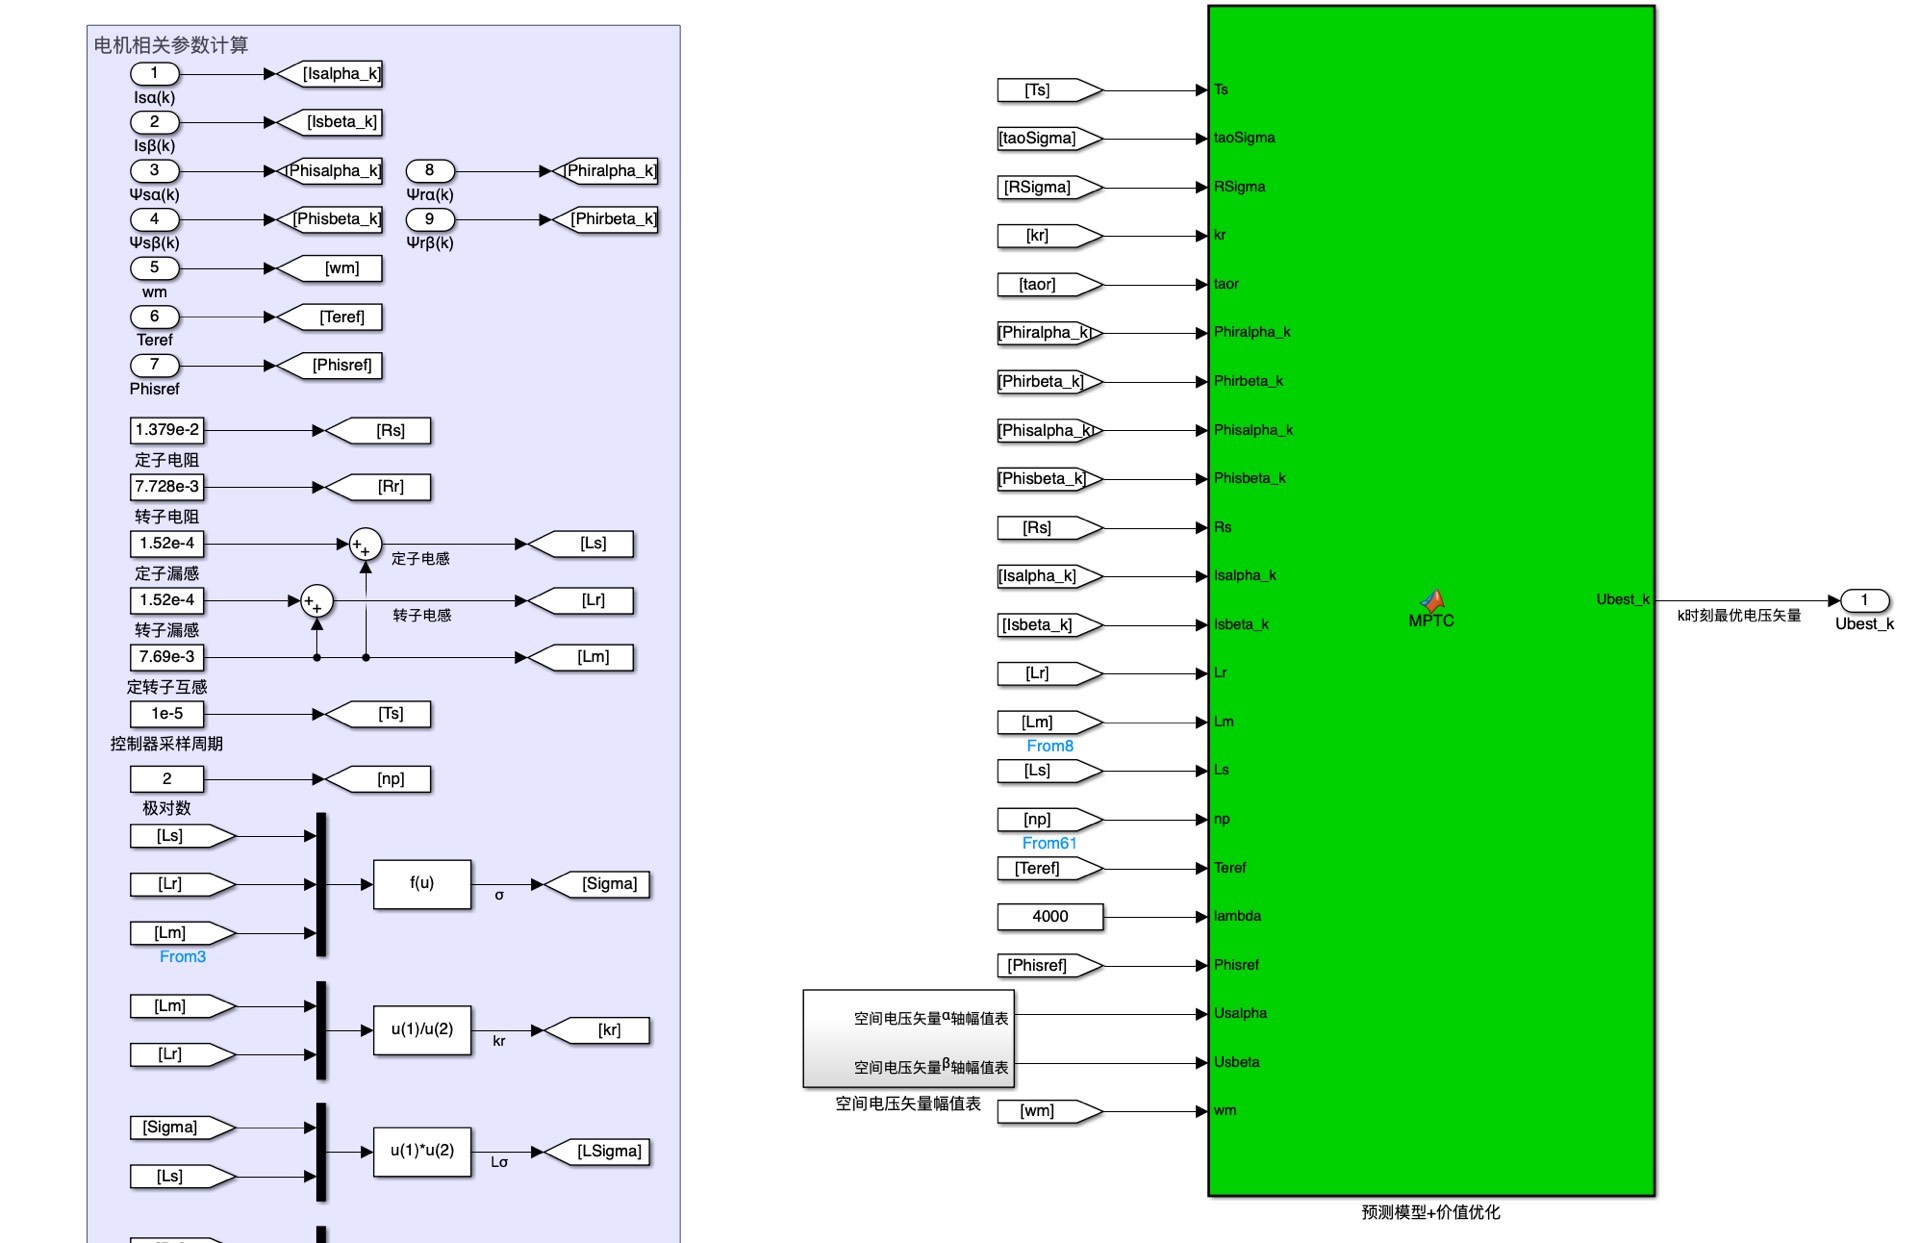Select input port 1 labeled Isα(k)
1920x1243 pixels.
click(x=154, y=74)
